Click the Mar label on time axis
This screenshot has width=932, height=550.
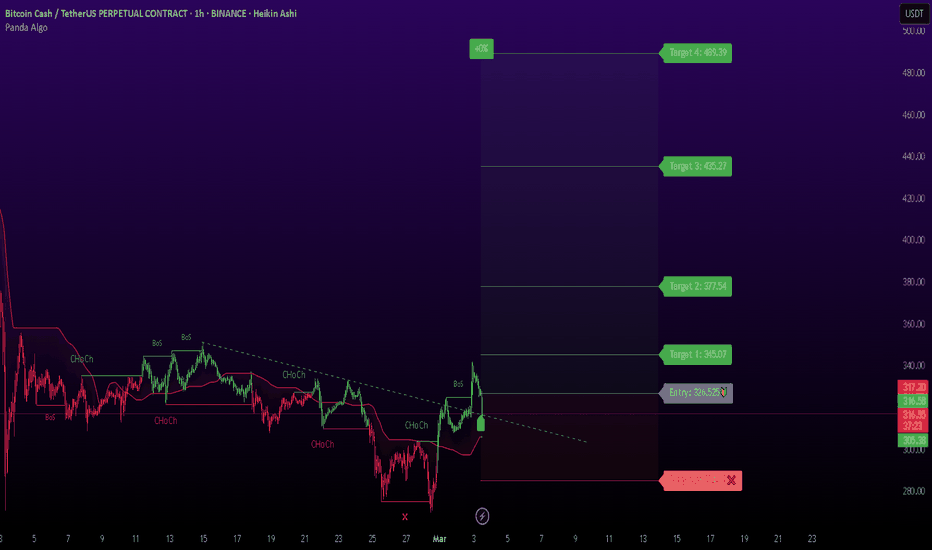[x=439, y=539]
